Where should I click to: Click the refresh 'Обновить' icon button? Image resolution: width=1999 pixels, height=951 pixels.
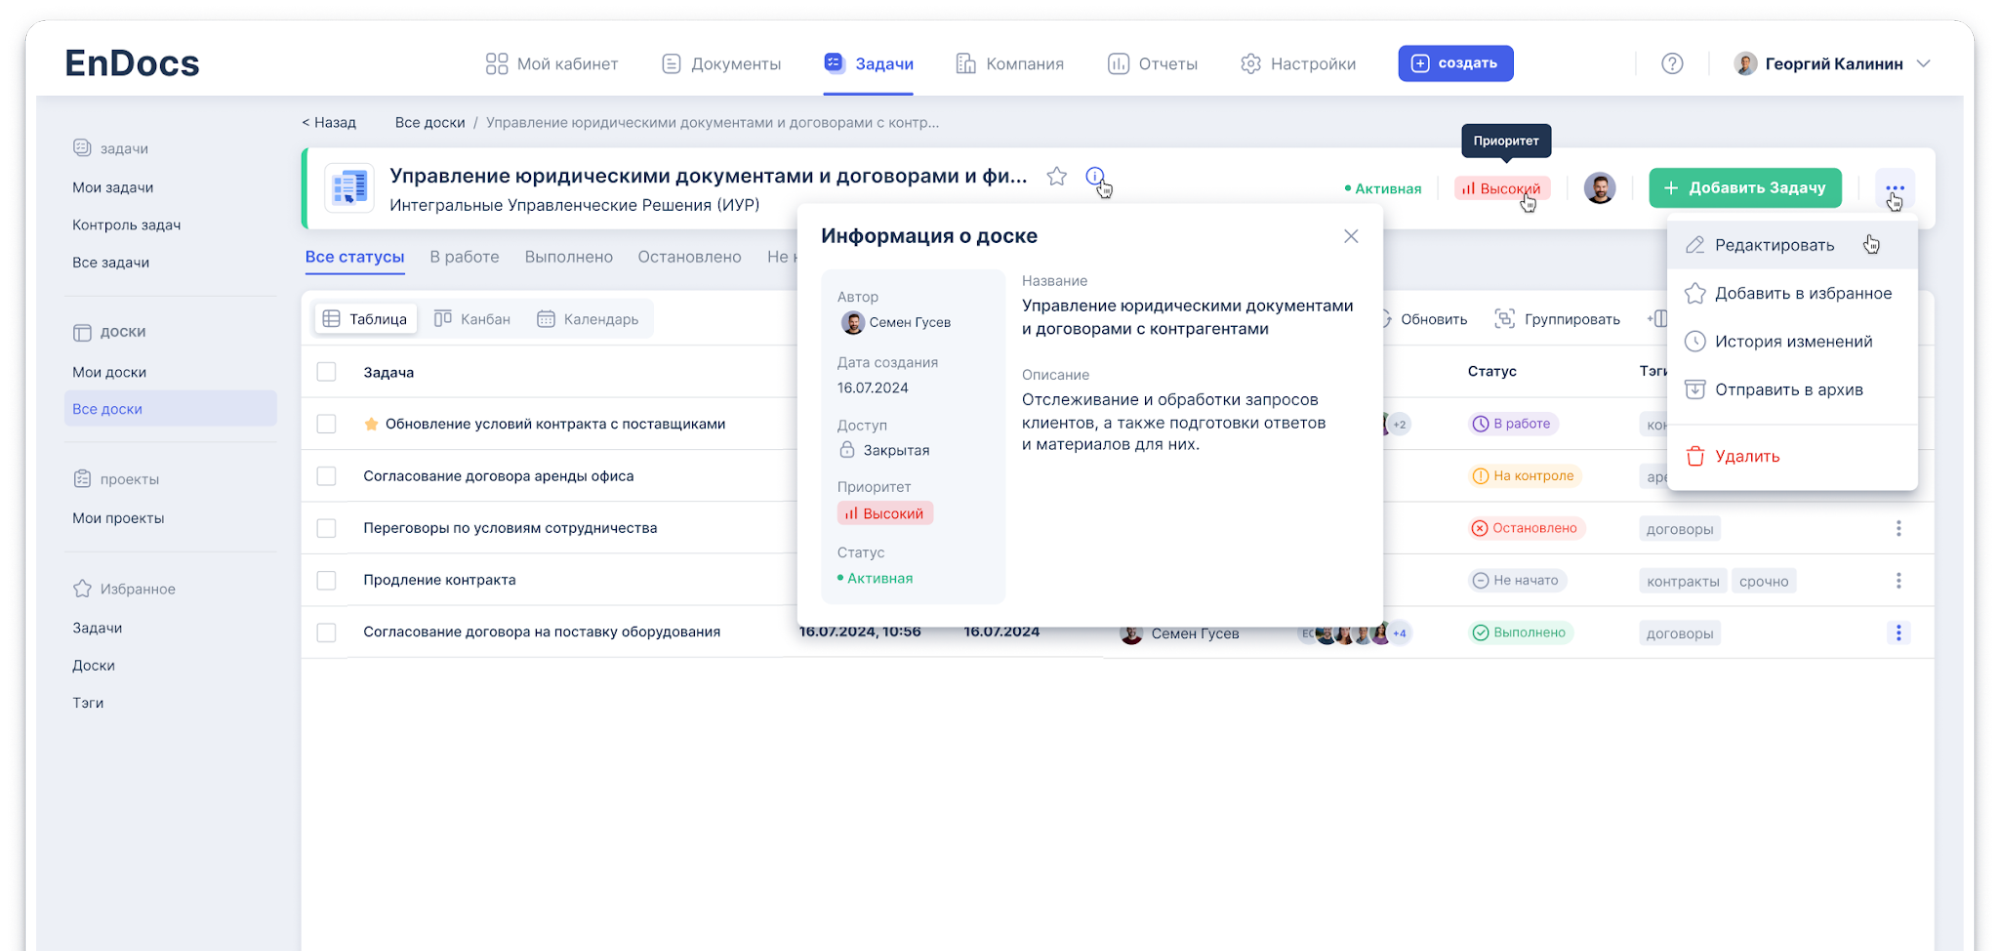(1388, 319)
